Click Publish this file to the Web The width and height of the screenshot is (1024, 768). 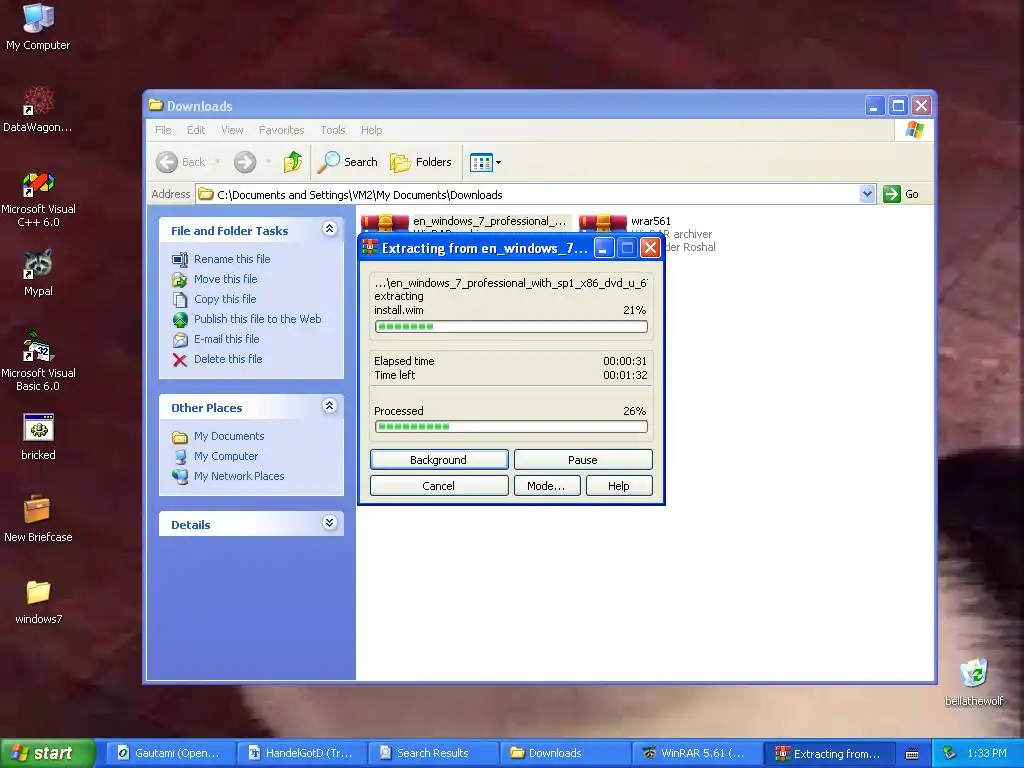247,319
